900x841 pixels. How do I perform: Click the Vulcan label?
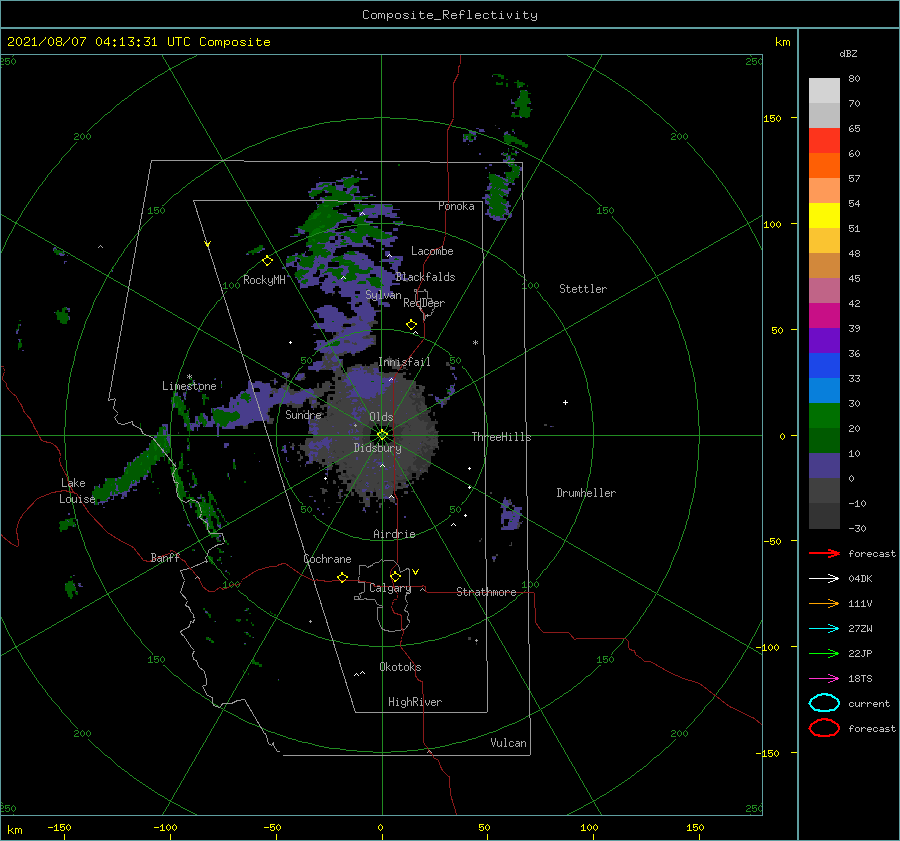(509, 743)
